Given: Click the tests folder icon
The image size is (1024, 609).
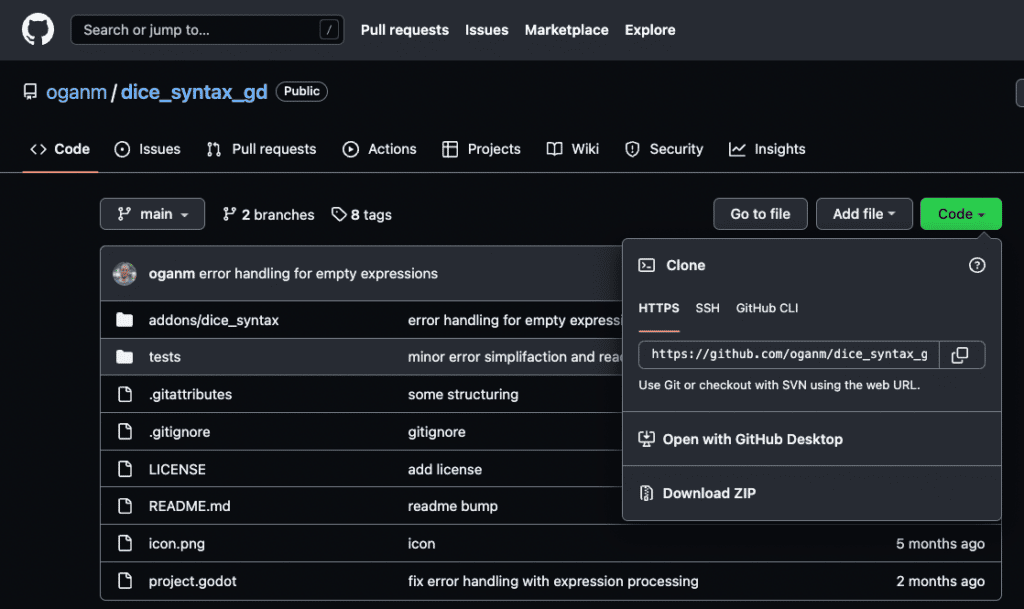Looking at the screenshot, I should (125, 357).
